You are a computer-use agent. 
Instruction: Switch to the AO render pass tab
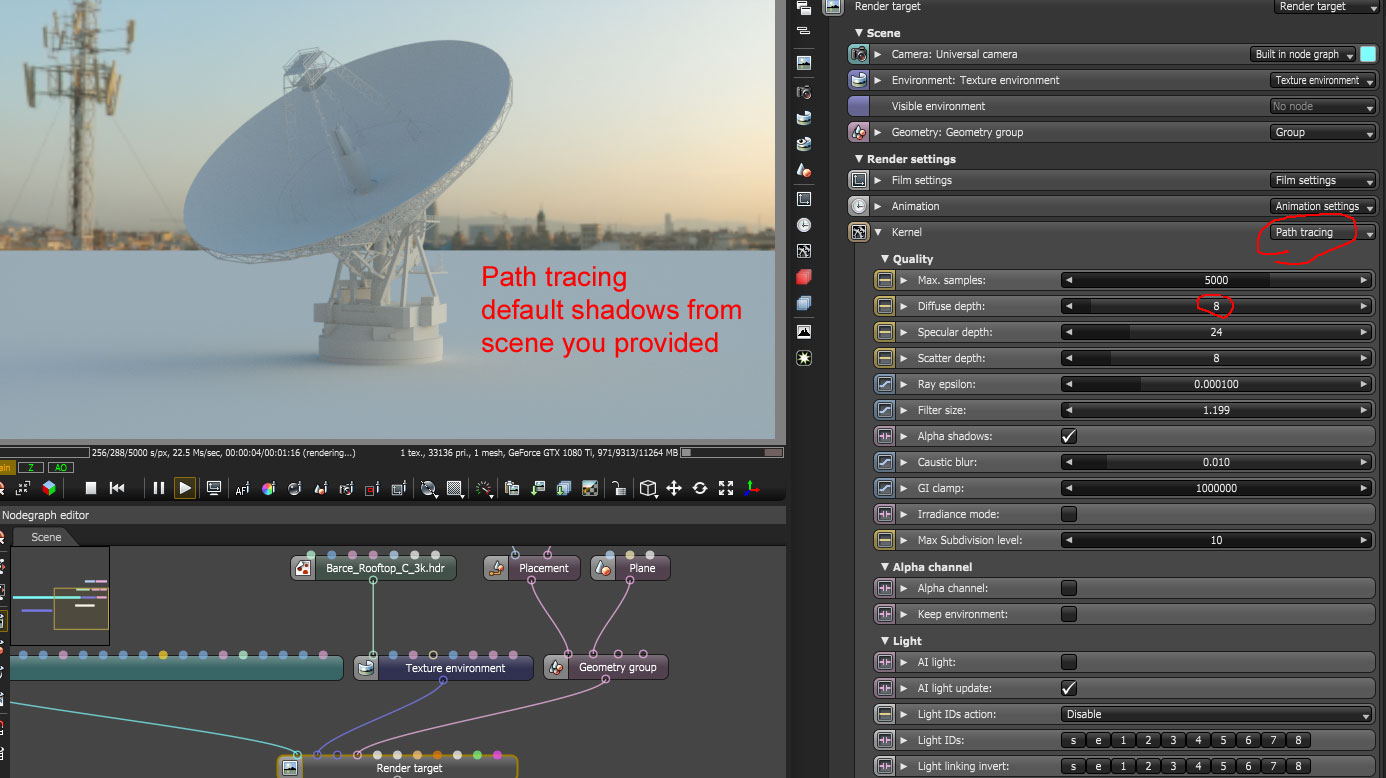pos(61,467)
